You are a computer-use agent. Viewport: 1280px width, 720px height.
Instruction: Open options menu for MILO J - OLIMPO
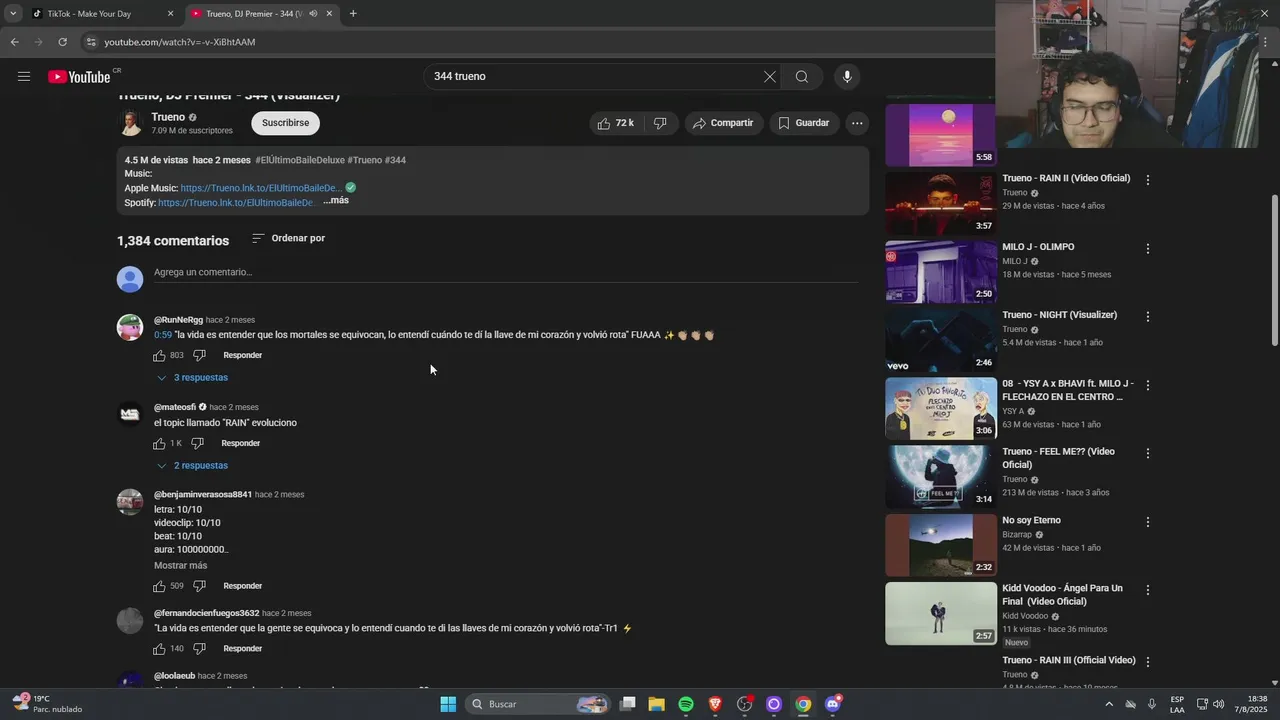1148,248
